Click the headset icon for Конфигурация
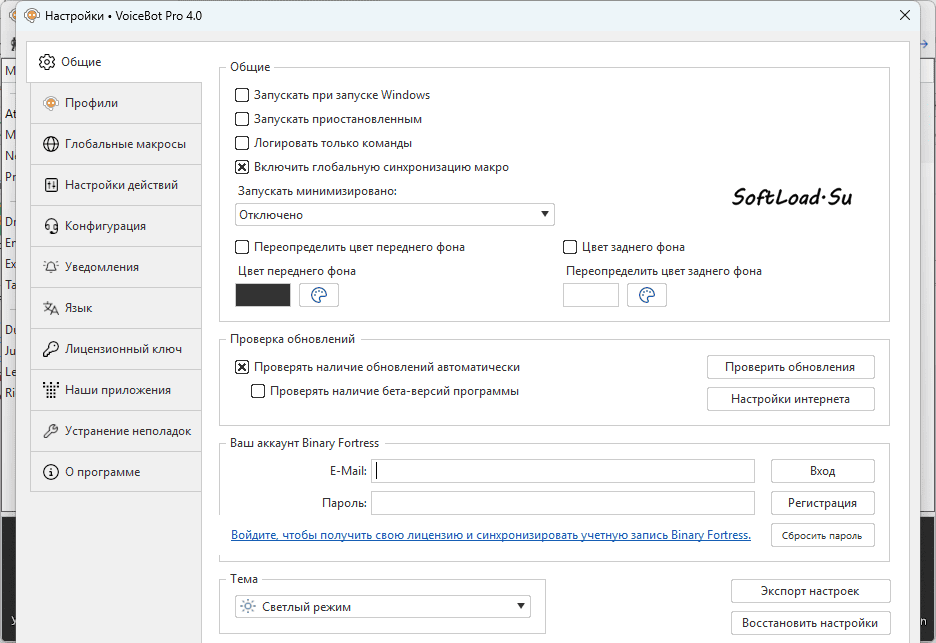The width and height of the screenshot is (936, 643). tap(51, 226)
